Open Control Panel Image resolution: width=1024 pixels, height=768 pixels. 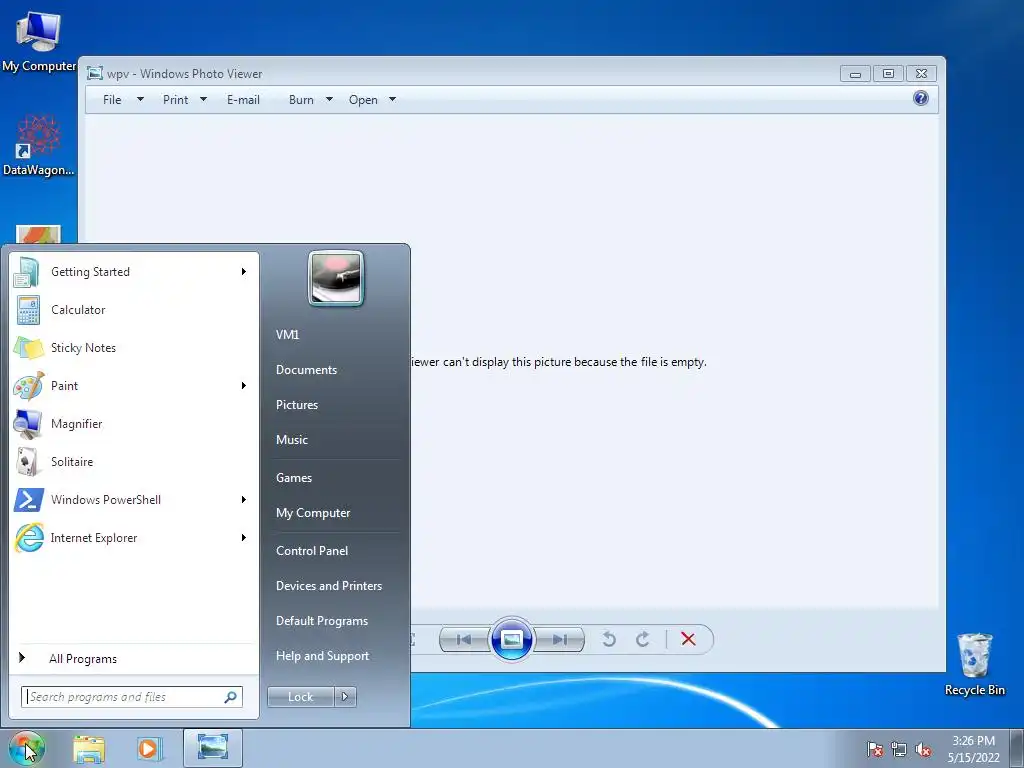coord(312,551)
